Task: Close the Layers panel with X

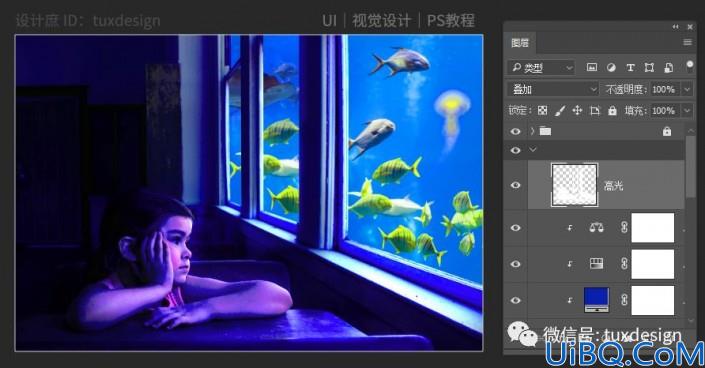Action: point(690,27)
